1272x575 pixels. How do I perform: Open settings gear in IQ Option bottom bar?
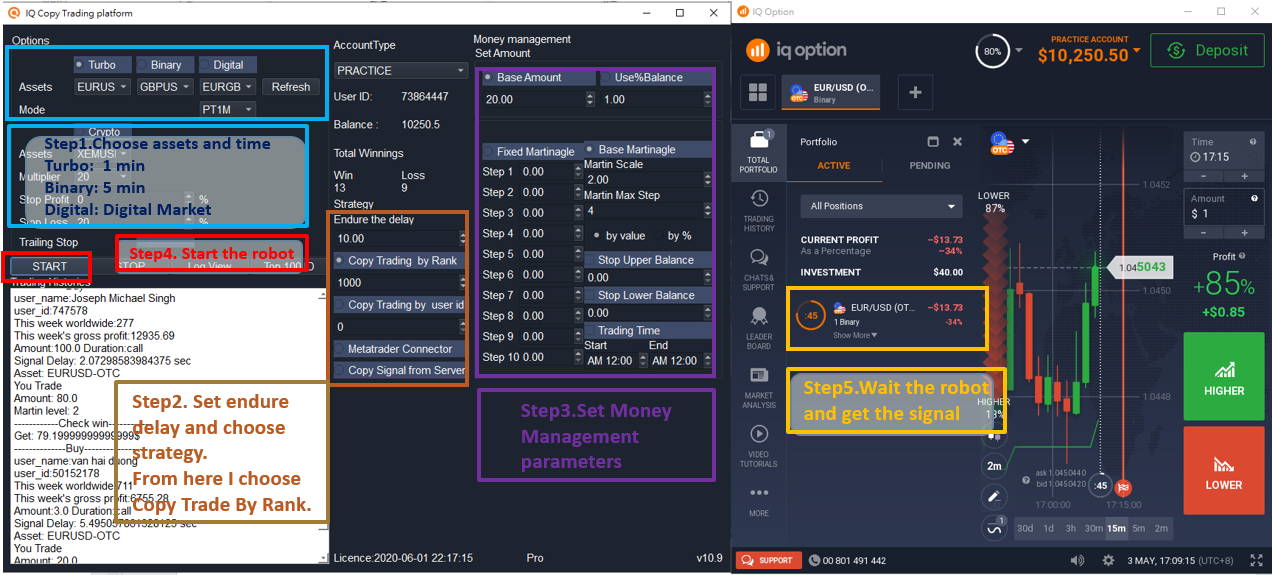1108,560
